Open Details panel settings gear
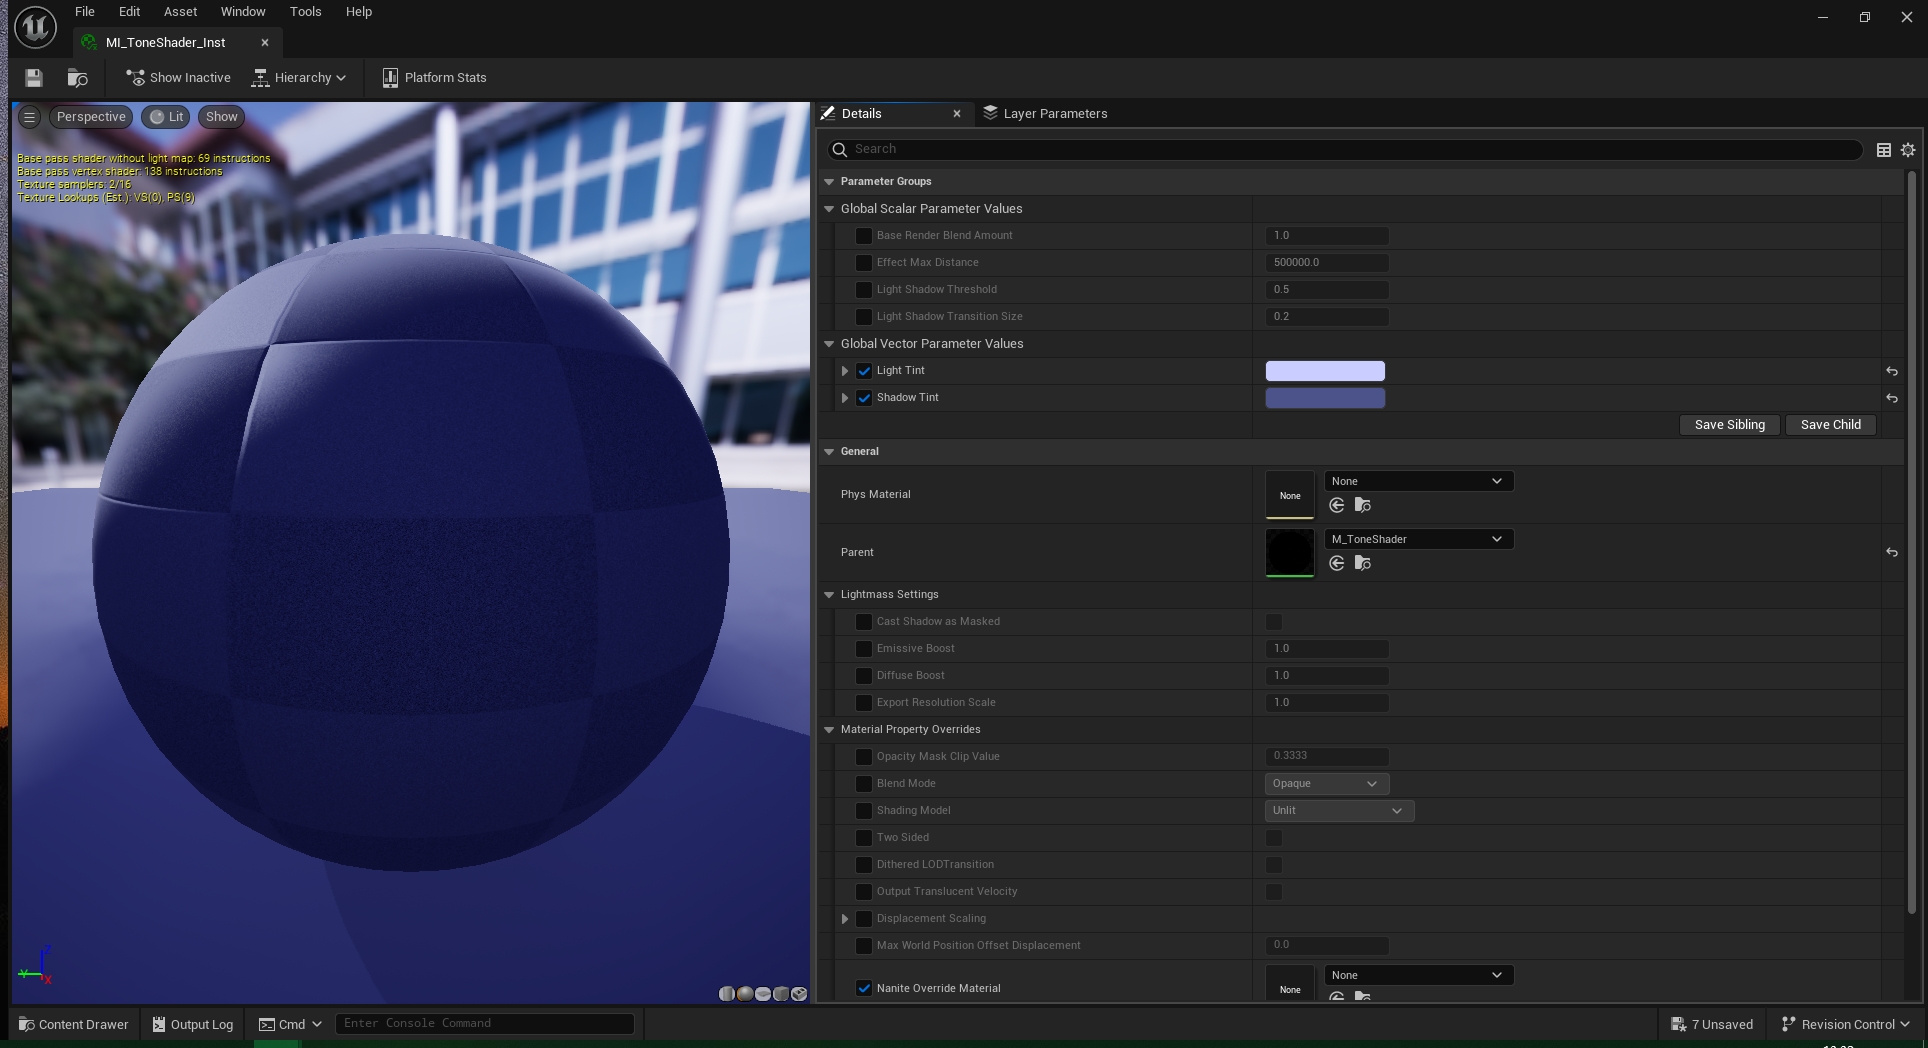1928x1048 pixels. (x=1908, y=150)
